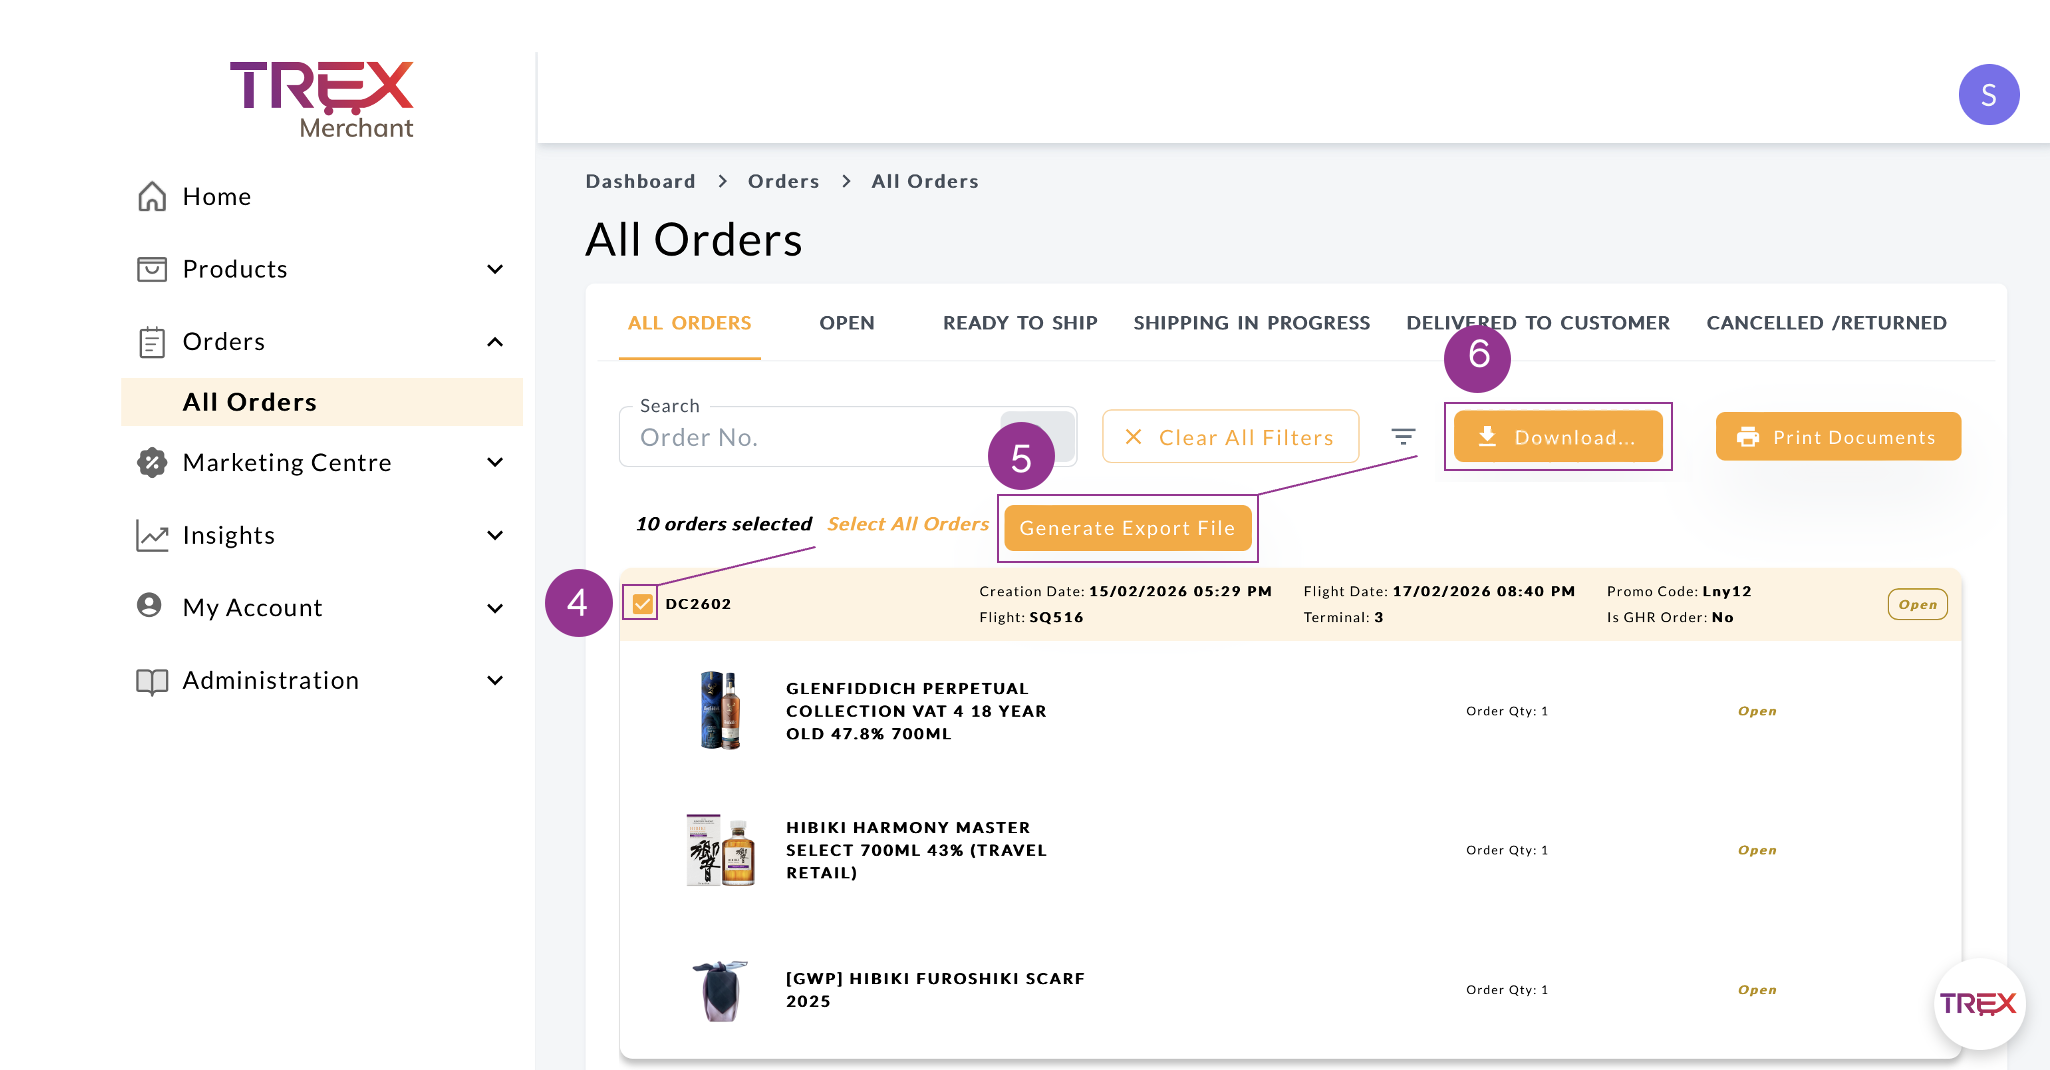Click the Insights chart icon
The width and height of the screenshot is (2050, 1070).
click(x=152, y=536)
